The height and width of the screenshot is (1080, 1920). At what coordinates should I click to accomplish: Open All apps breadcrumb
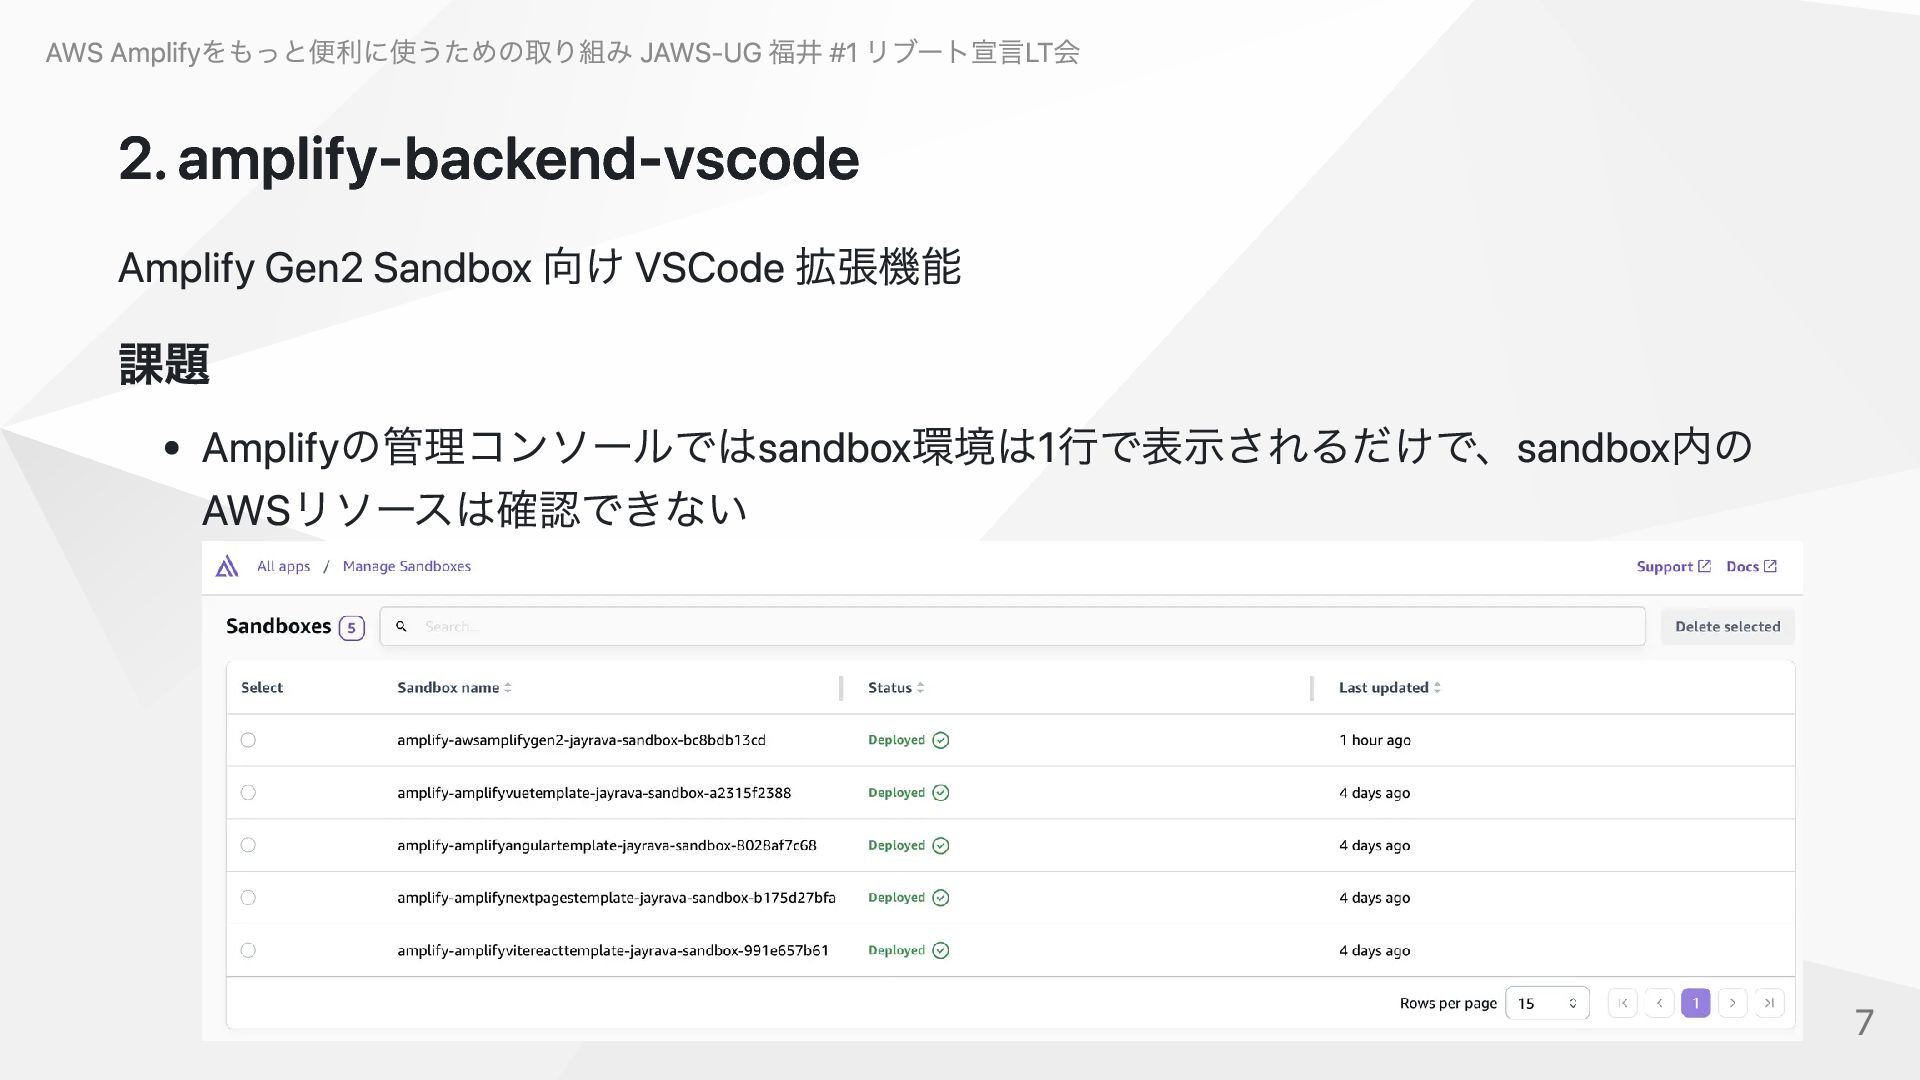[x=283, y=566]
